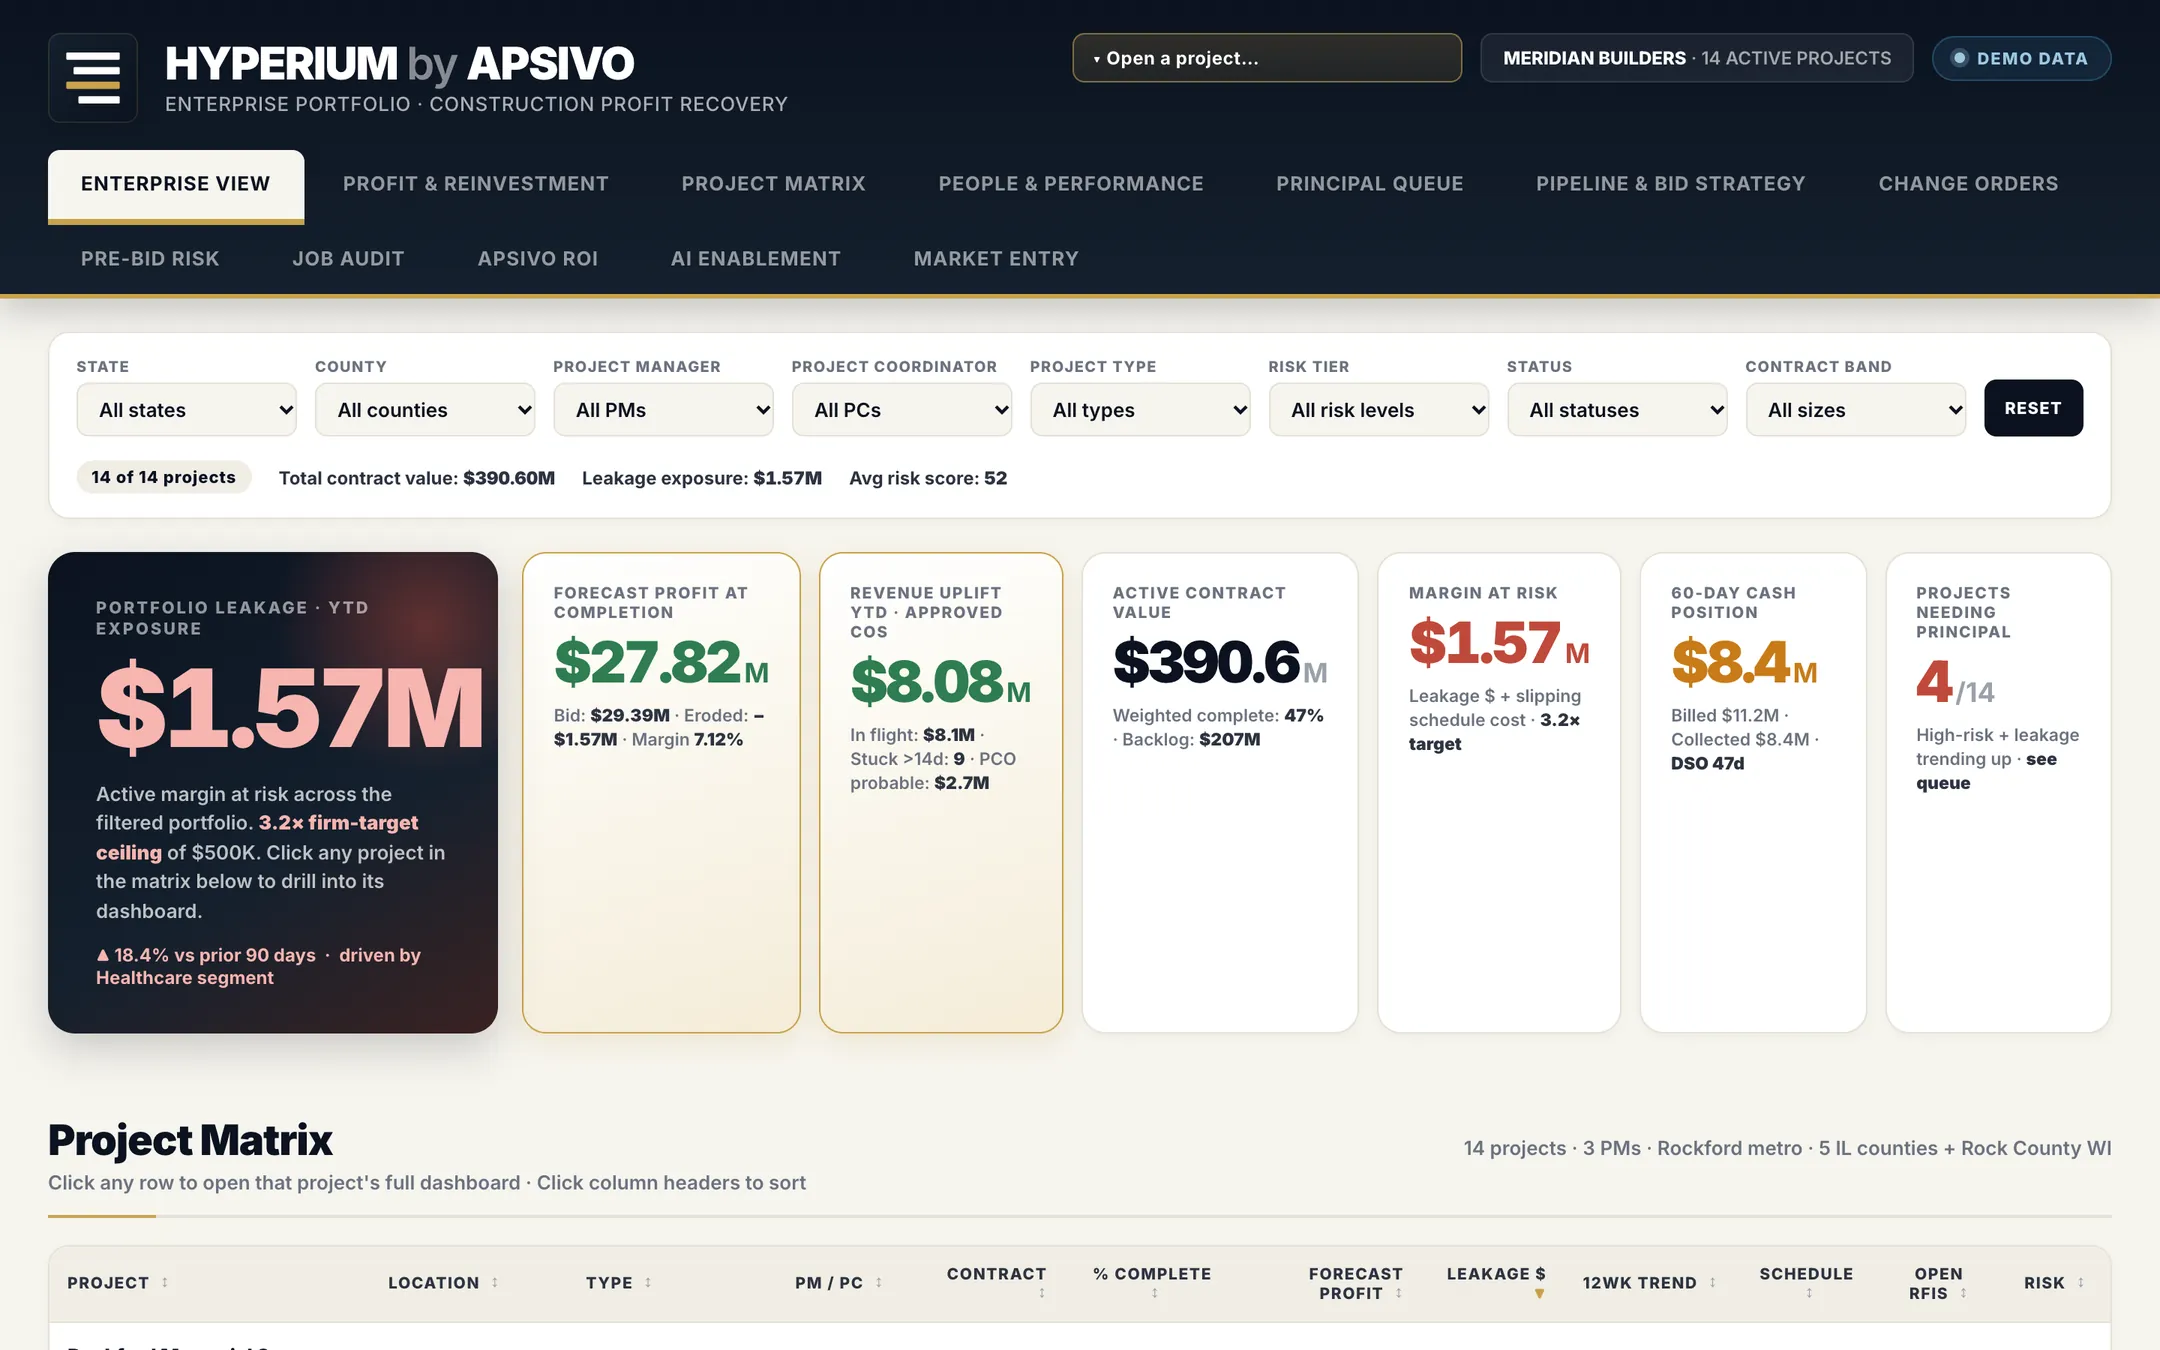Open Apsivo ROI tab
The image size is (2160, 1350).
(538, 259)
